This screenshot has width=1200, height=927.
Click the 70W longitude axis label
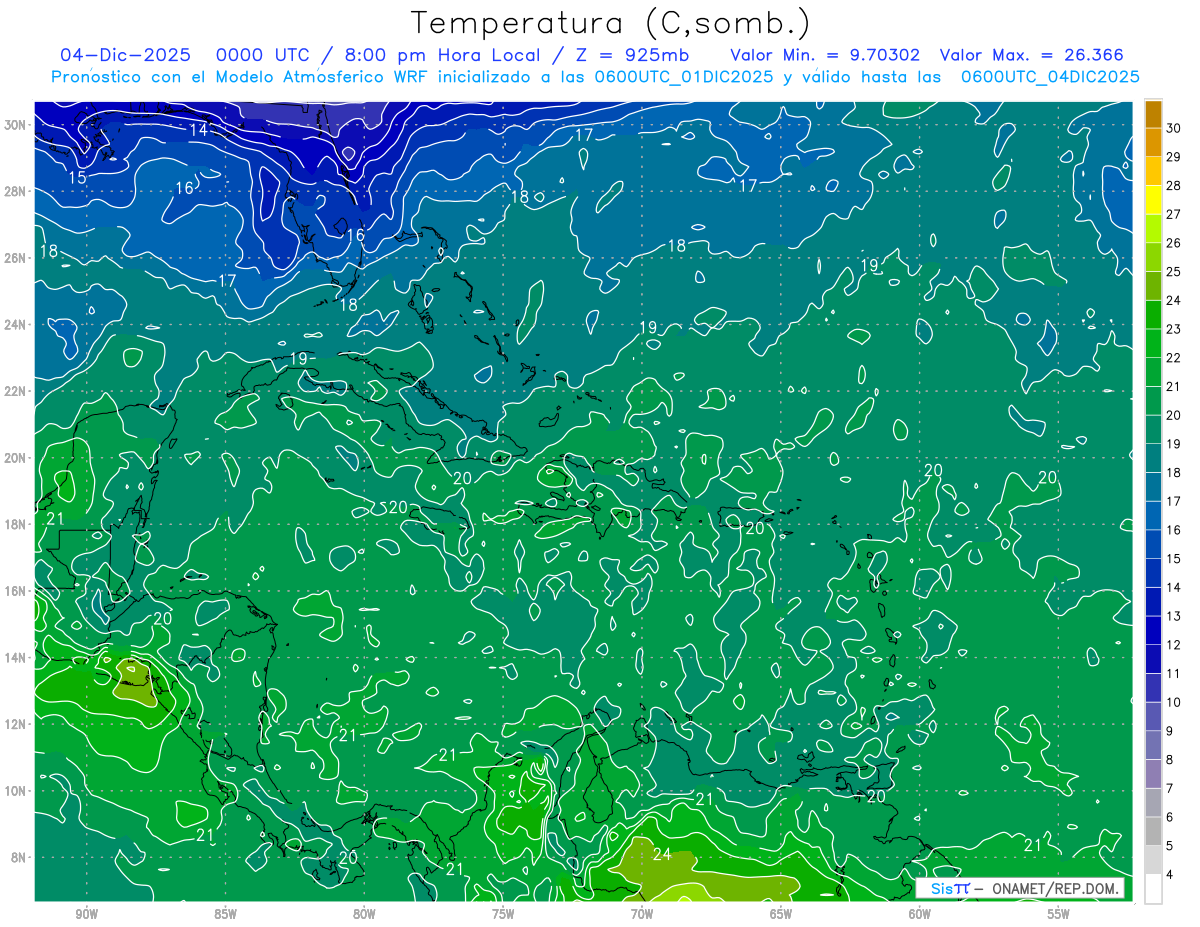tap(642, 914)
